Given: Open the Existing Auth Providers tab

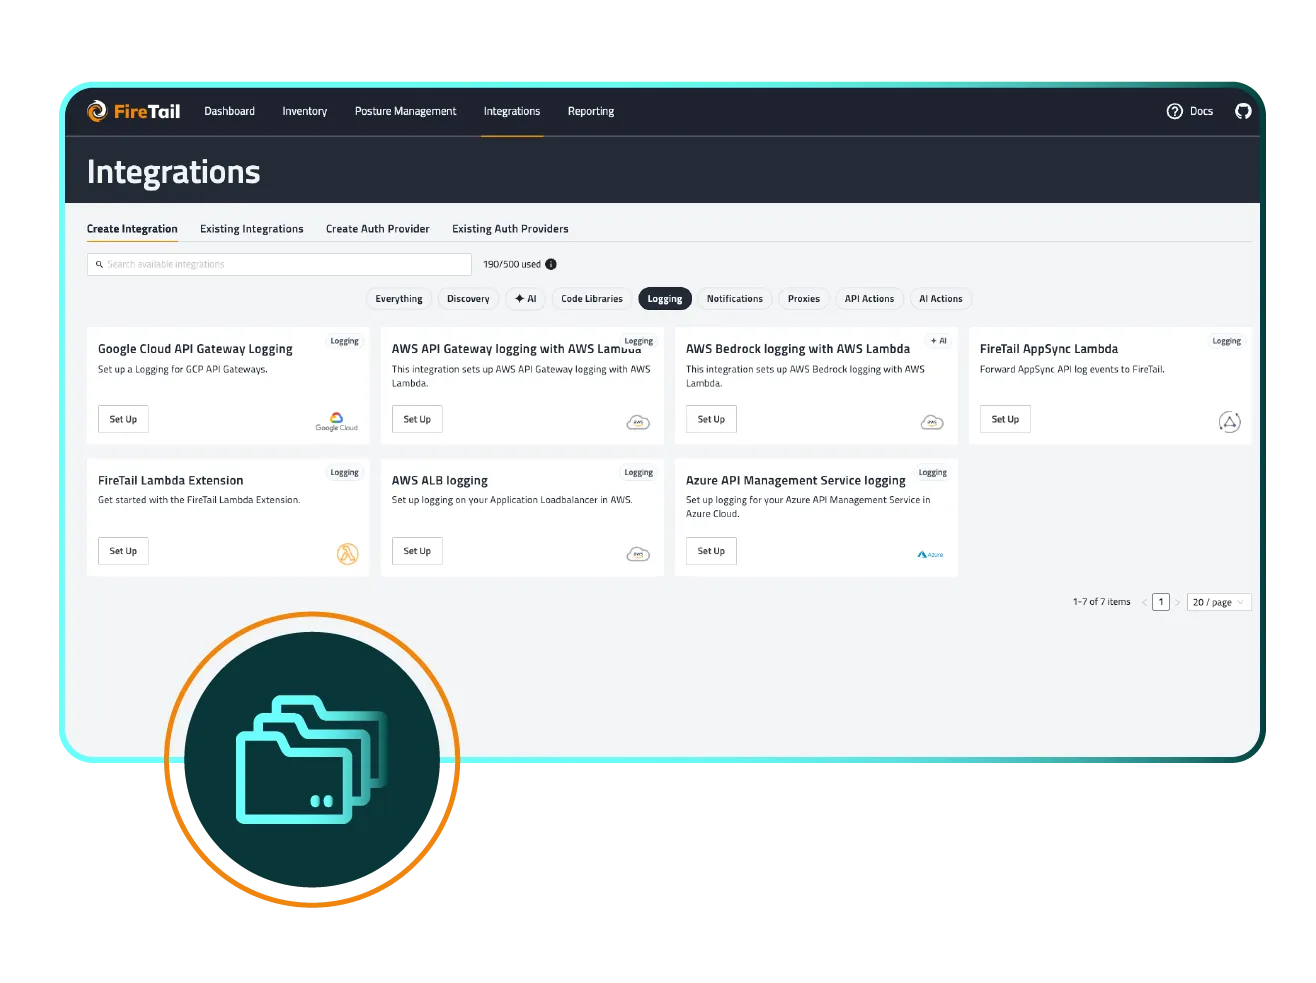Looking at the screenshot, I should (x=510, y=229).
